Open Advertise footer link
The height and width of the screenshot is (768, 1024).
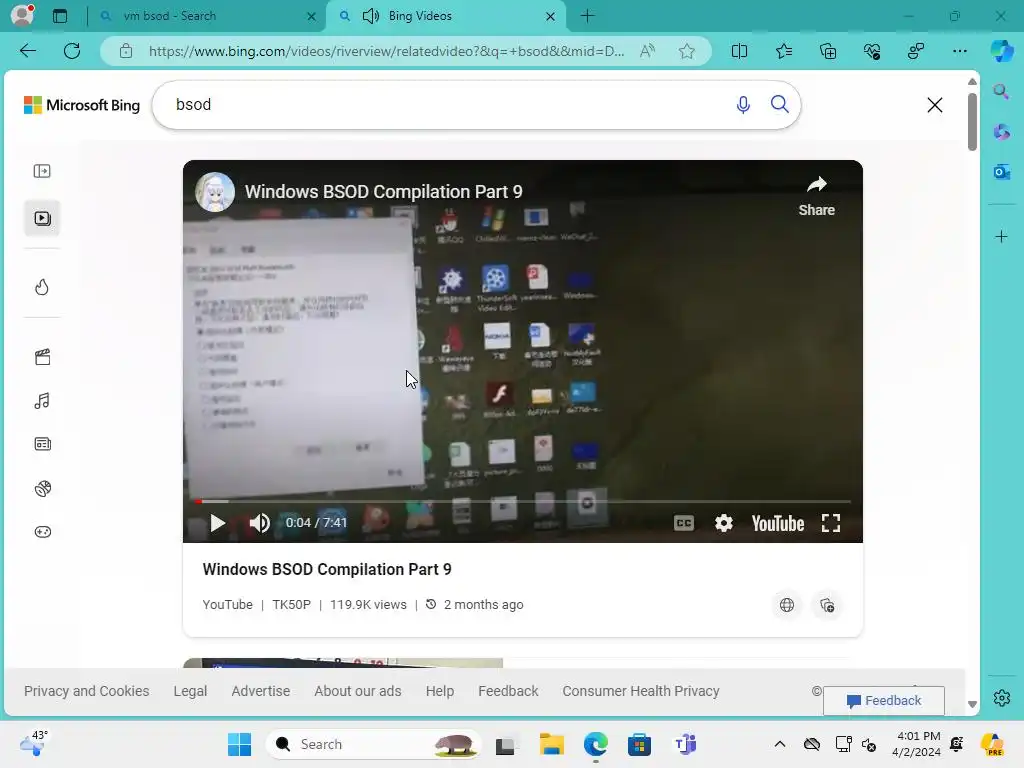261,691
